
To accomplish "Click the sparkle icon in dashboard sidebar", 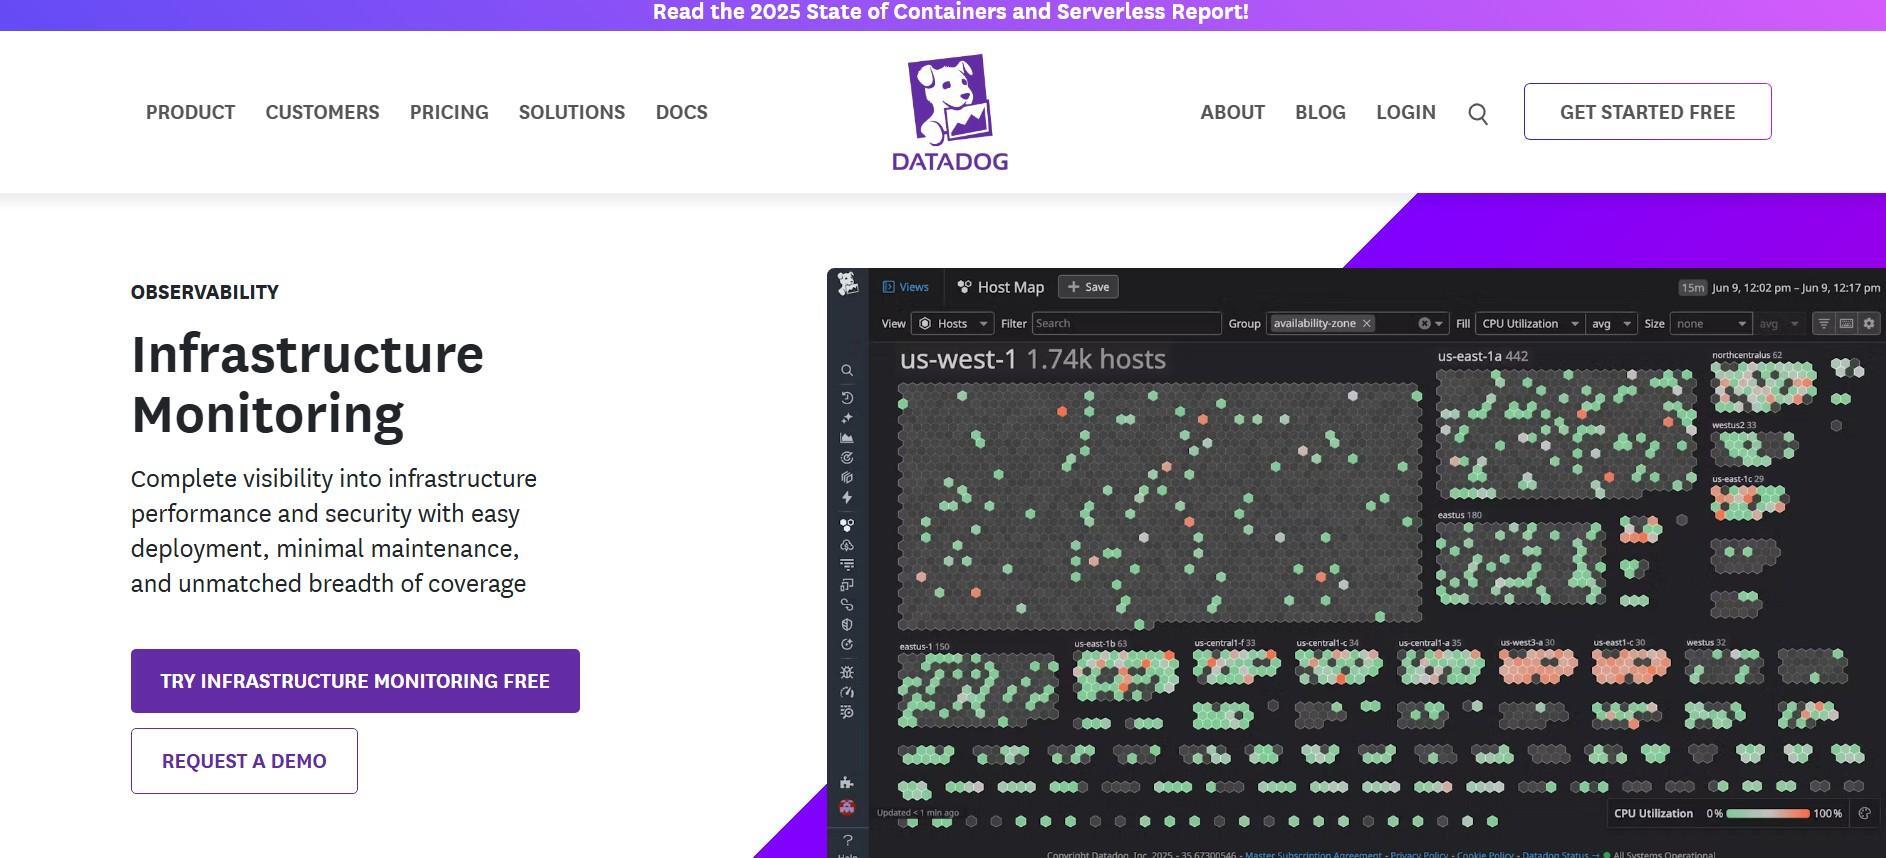I will [x=847, y=418].
